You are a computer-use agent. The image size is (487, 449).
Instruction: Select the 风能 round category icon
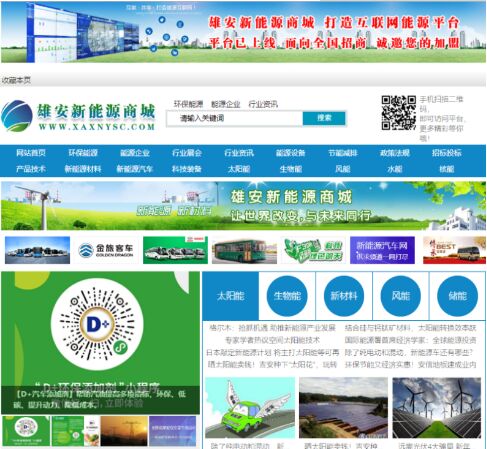[x=400, y=296]
